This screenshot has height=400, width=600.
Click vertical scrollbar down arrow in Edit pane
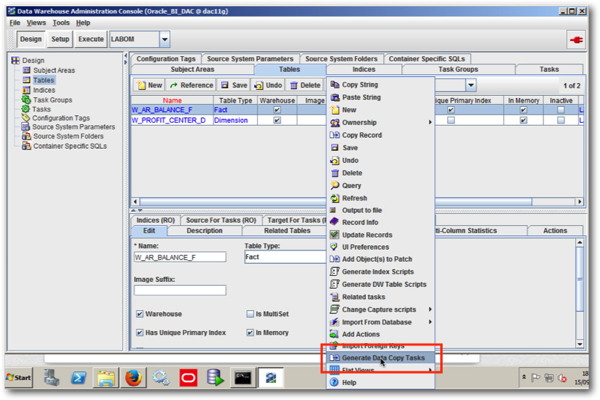(580, 344)
